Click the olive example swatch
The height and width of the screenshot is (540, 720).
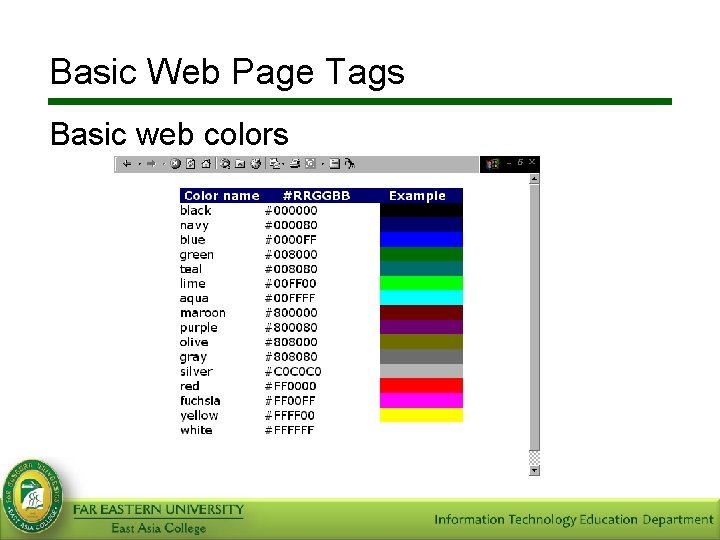421,342
